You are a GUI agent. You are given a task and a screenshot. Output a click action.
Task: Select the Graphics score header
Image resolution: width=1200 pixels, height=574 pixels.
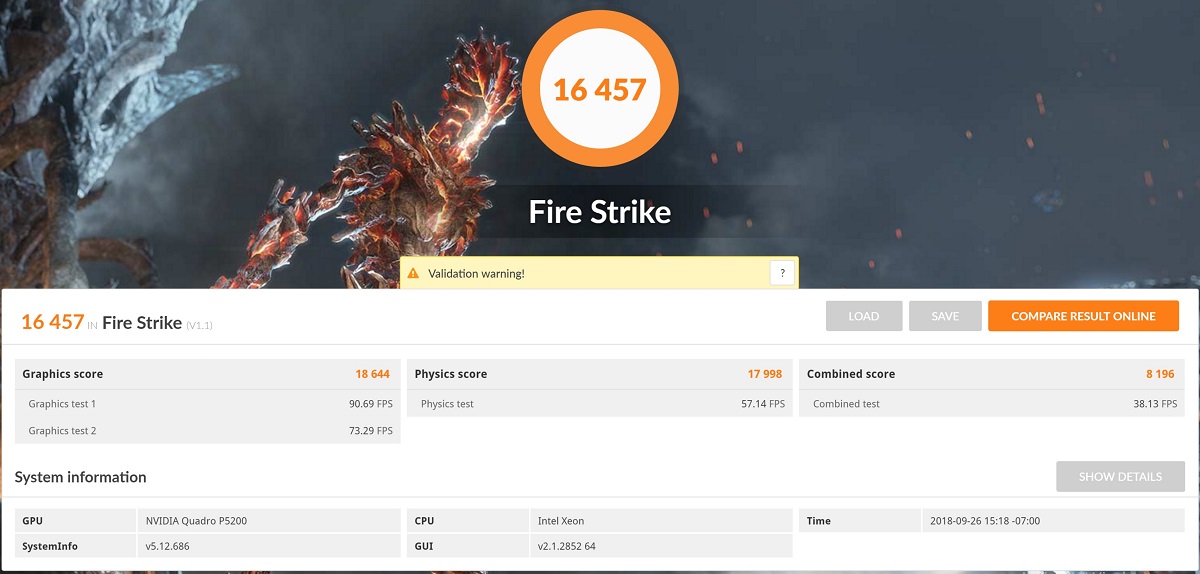(x=208, y=374)
